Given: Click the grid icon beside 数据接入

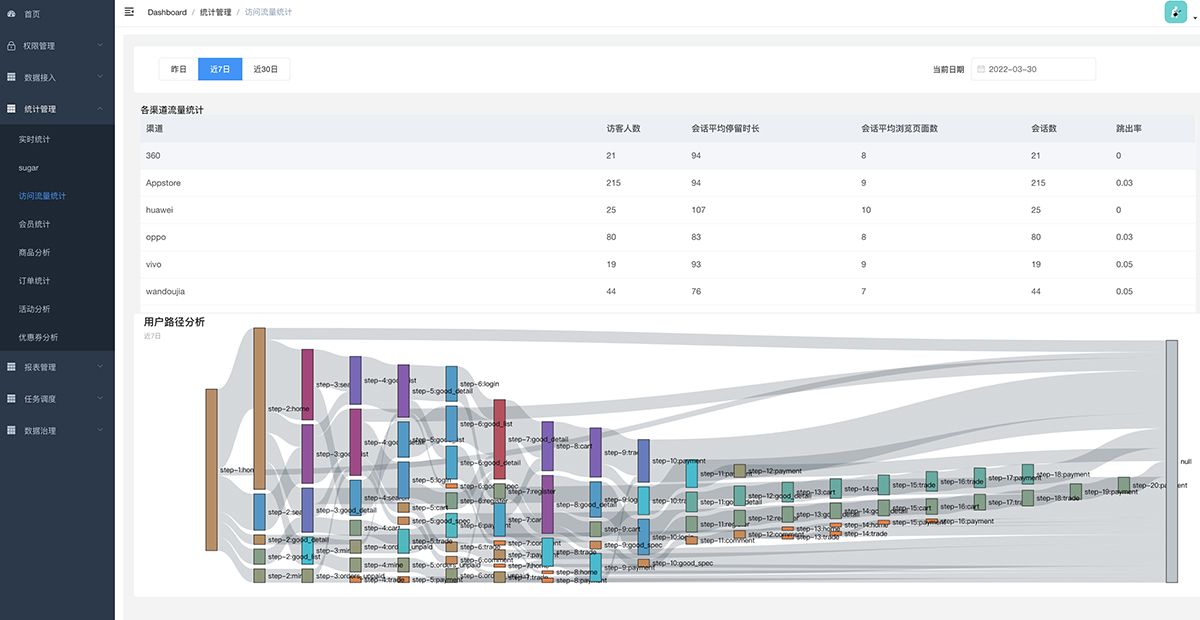Looking at the screenshot, I should coord(11,77).
